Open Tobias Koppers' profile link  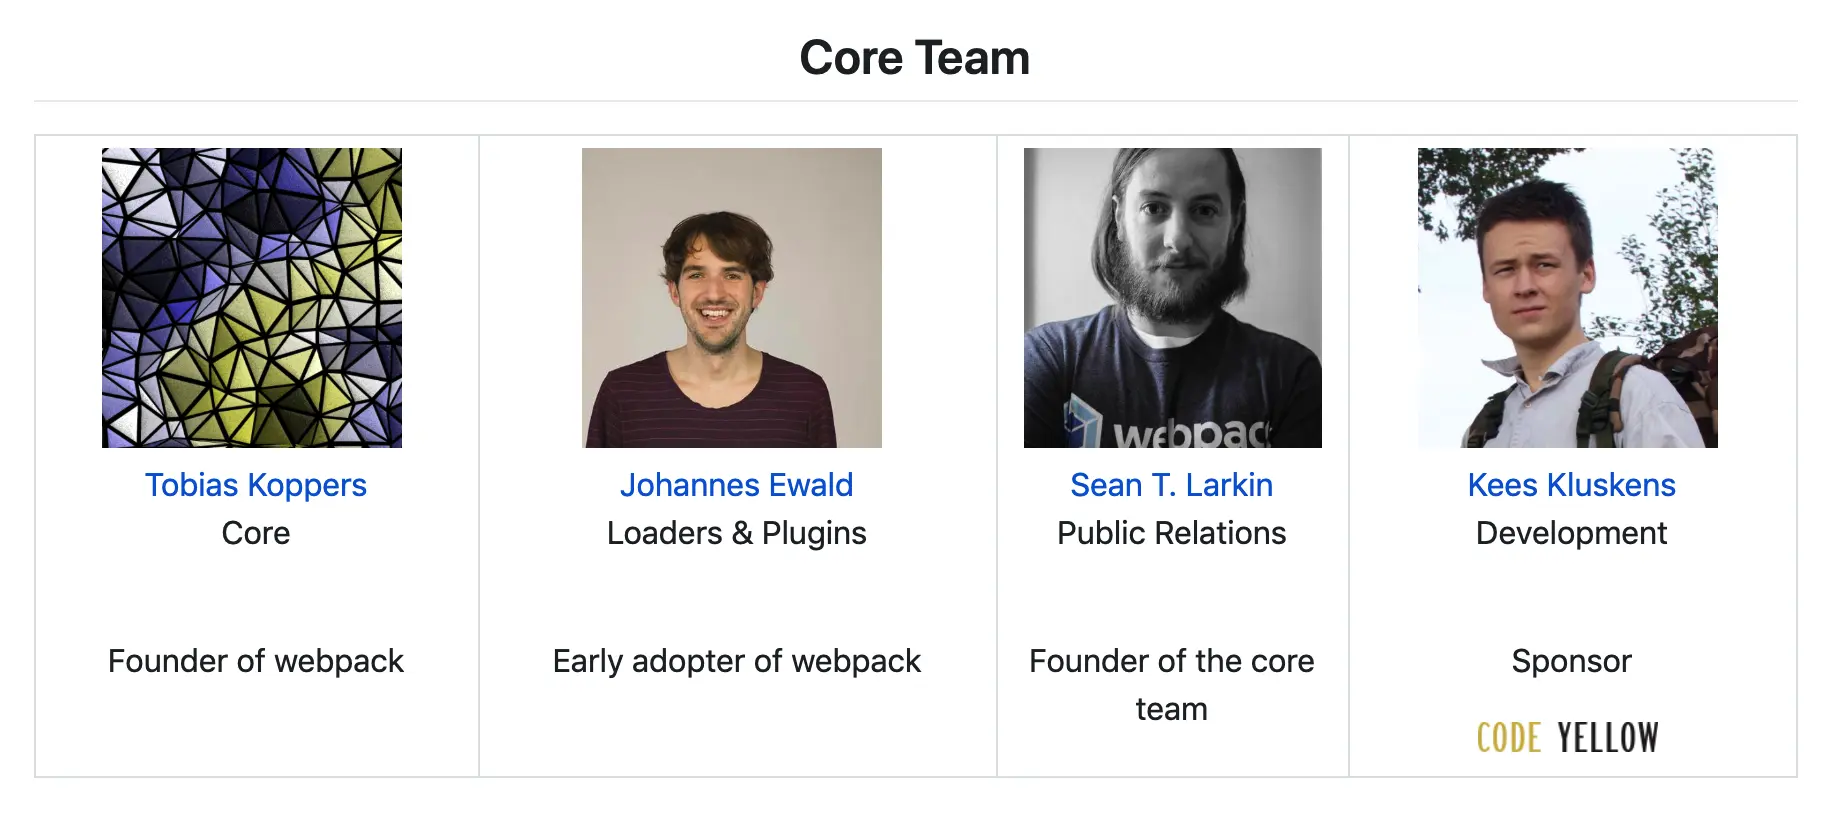click(256, 485)
